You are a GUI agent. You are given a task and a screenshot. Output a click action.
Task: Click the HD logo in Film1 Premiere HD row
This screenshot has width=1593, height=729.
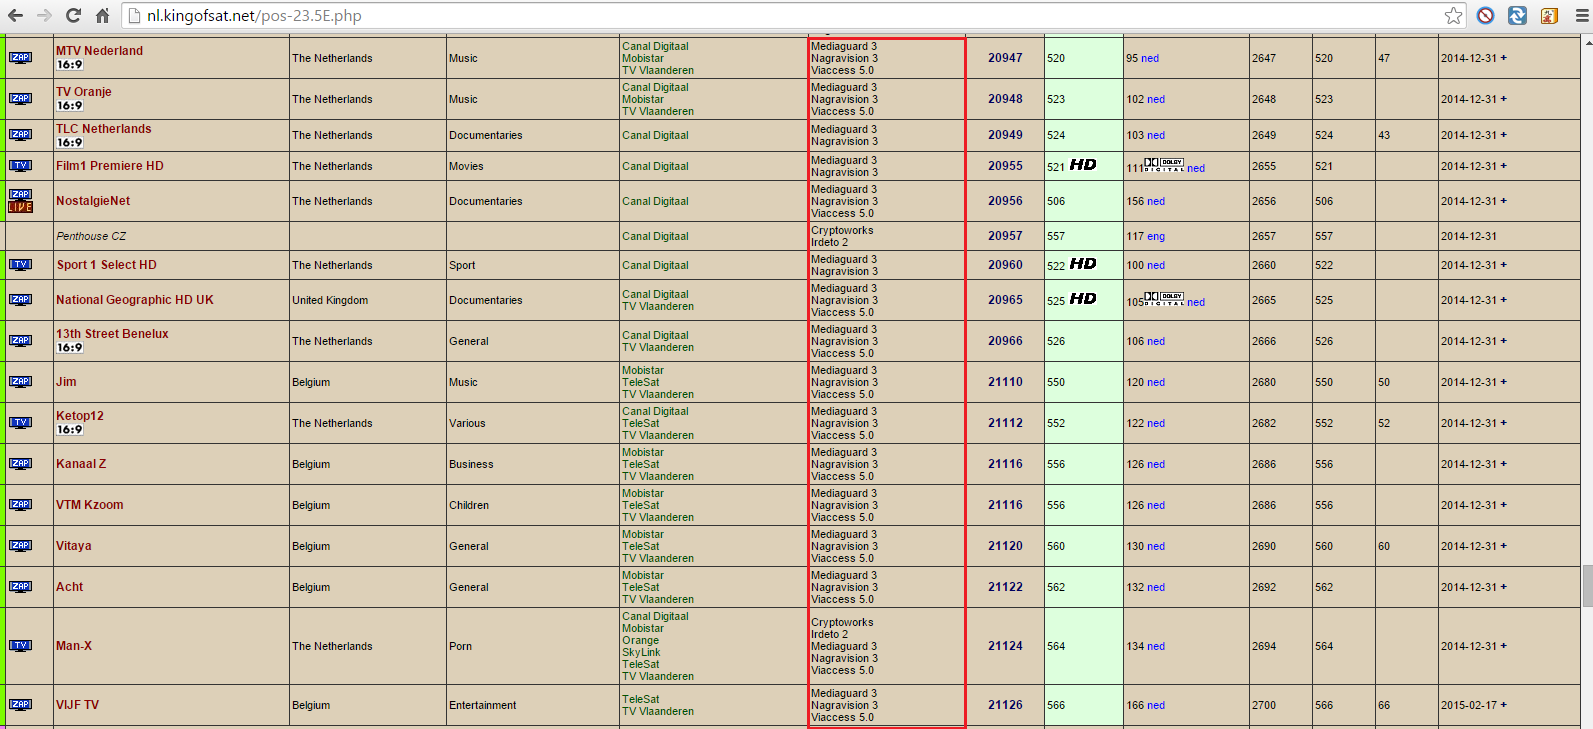pos(1083,165)
